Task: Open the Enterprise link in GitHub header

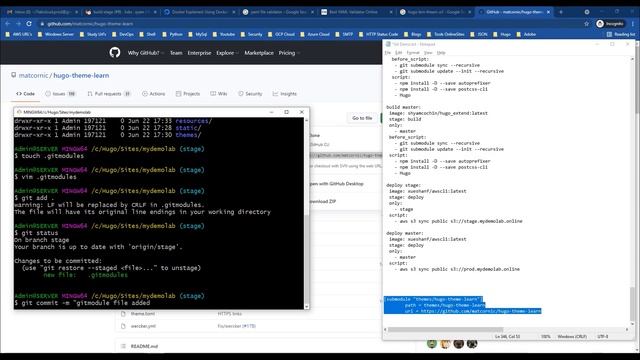Action: tap(199, 53)
